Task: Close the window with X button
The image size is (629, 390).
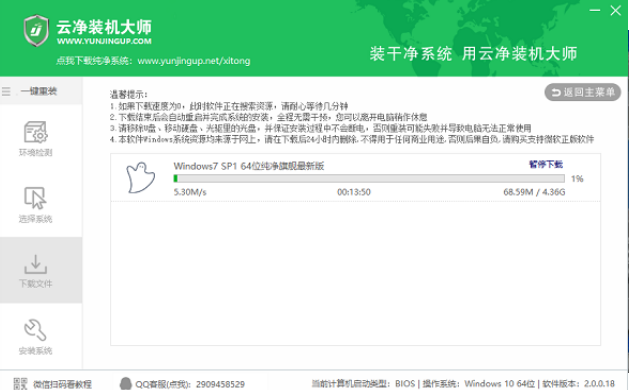Action: coord(615,10)
